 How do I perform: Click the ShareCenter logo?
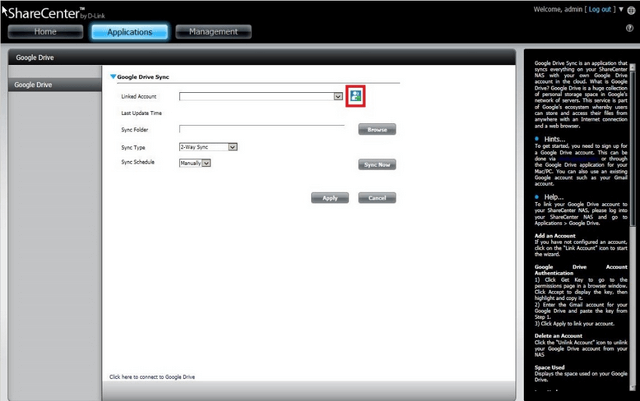(56, 13)
